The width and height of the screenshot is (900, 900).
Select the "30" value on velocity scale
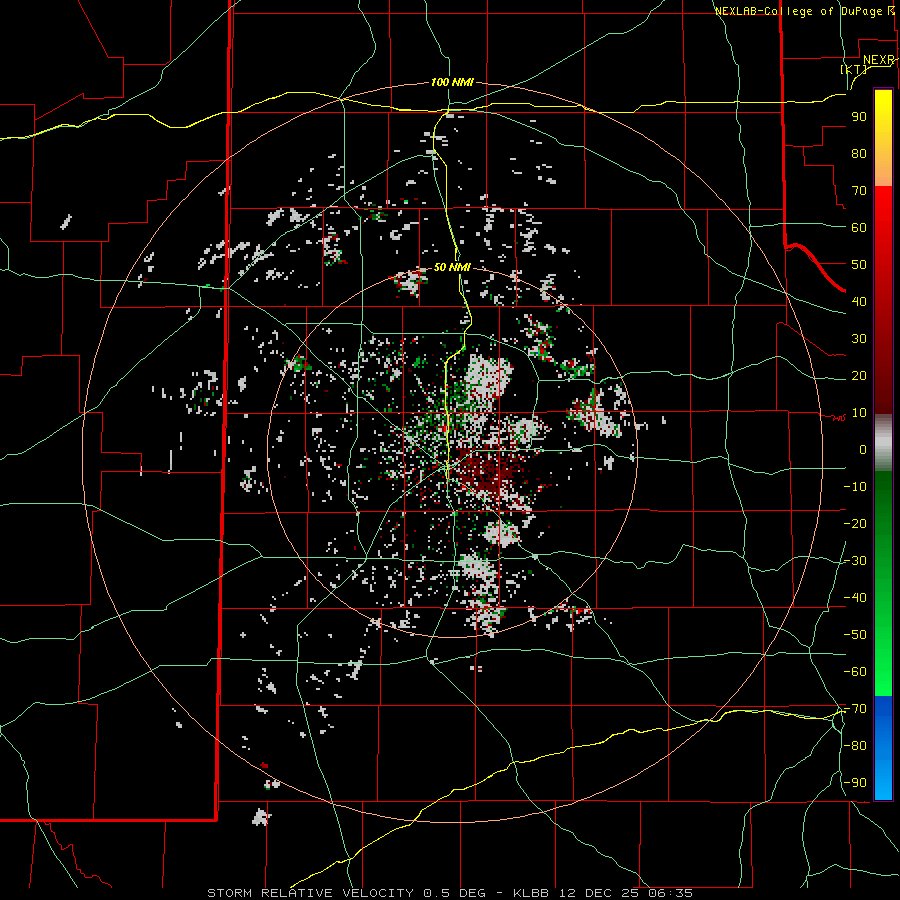pos(859,339)
